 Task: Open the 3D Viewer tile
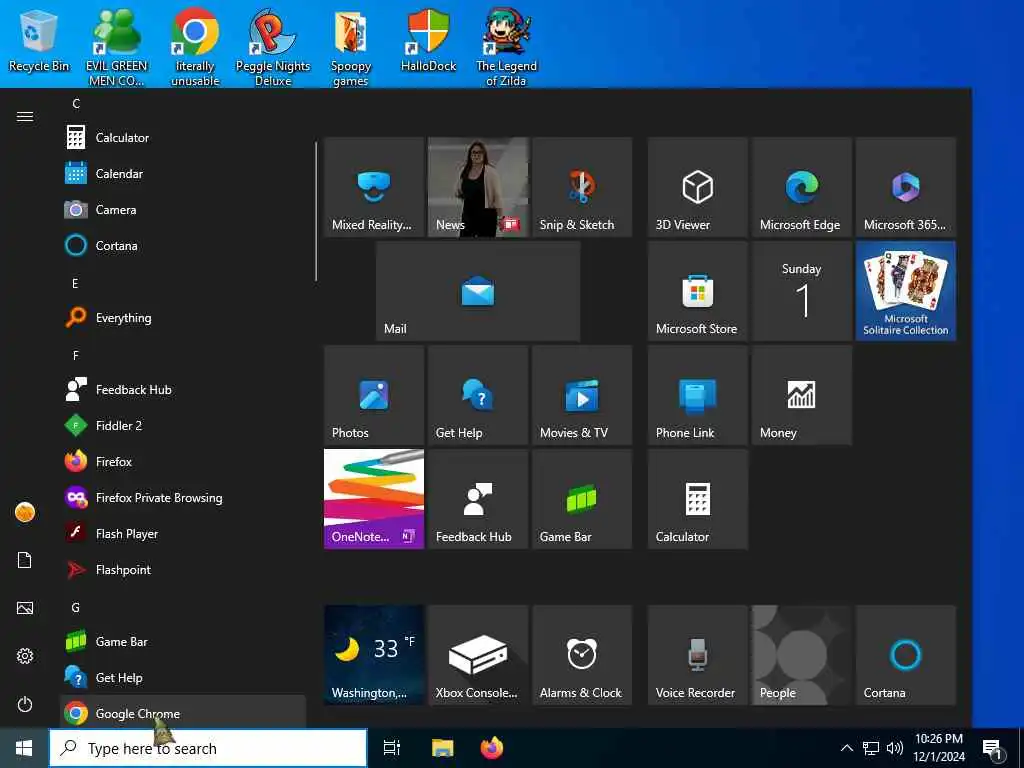(x=697, y=187)
